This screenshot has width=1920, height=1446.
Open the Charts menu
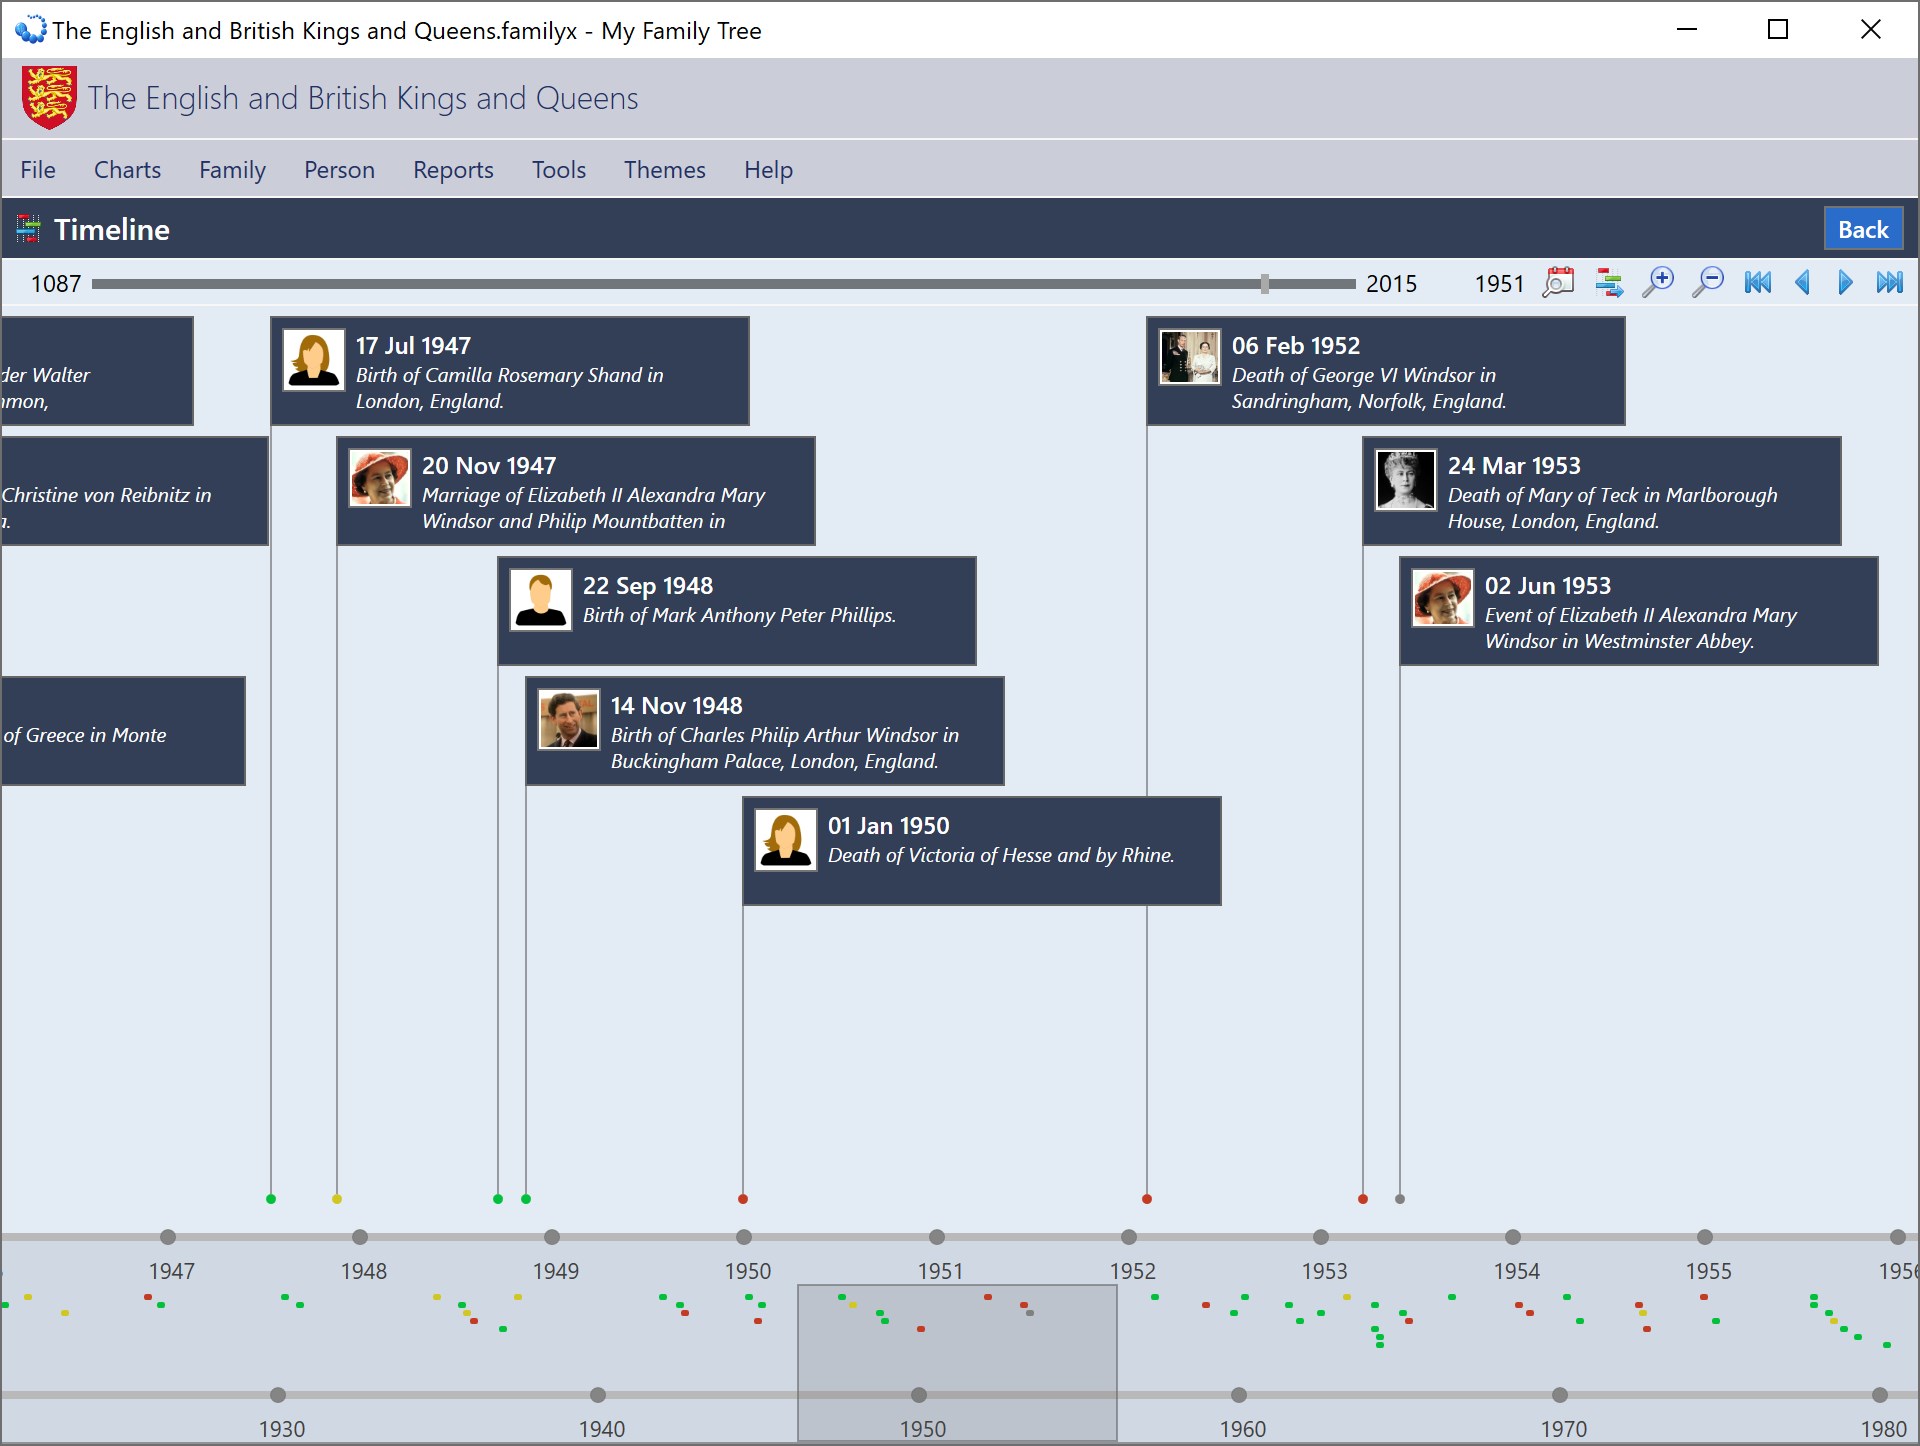click(x=127, y=170)
